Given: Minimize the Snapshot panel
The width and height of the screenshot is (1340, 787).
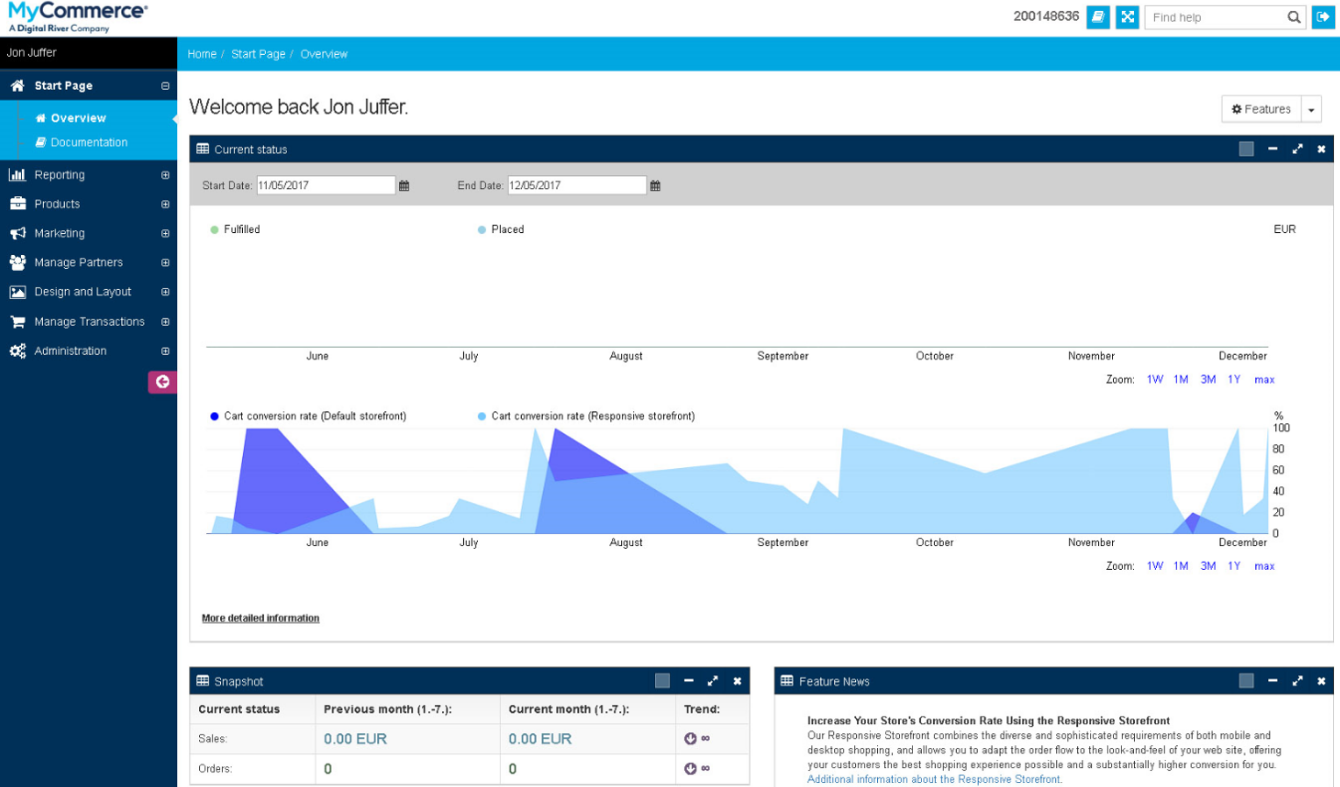Looking at the screenshot, I should [x=688, y=681].
